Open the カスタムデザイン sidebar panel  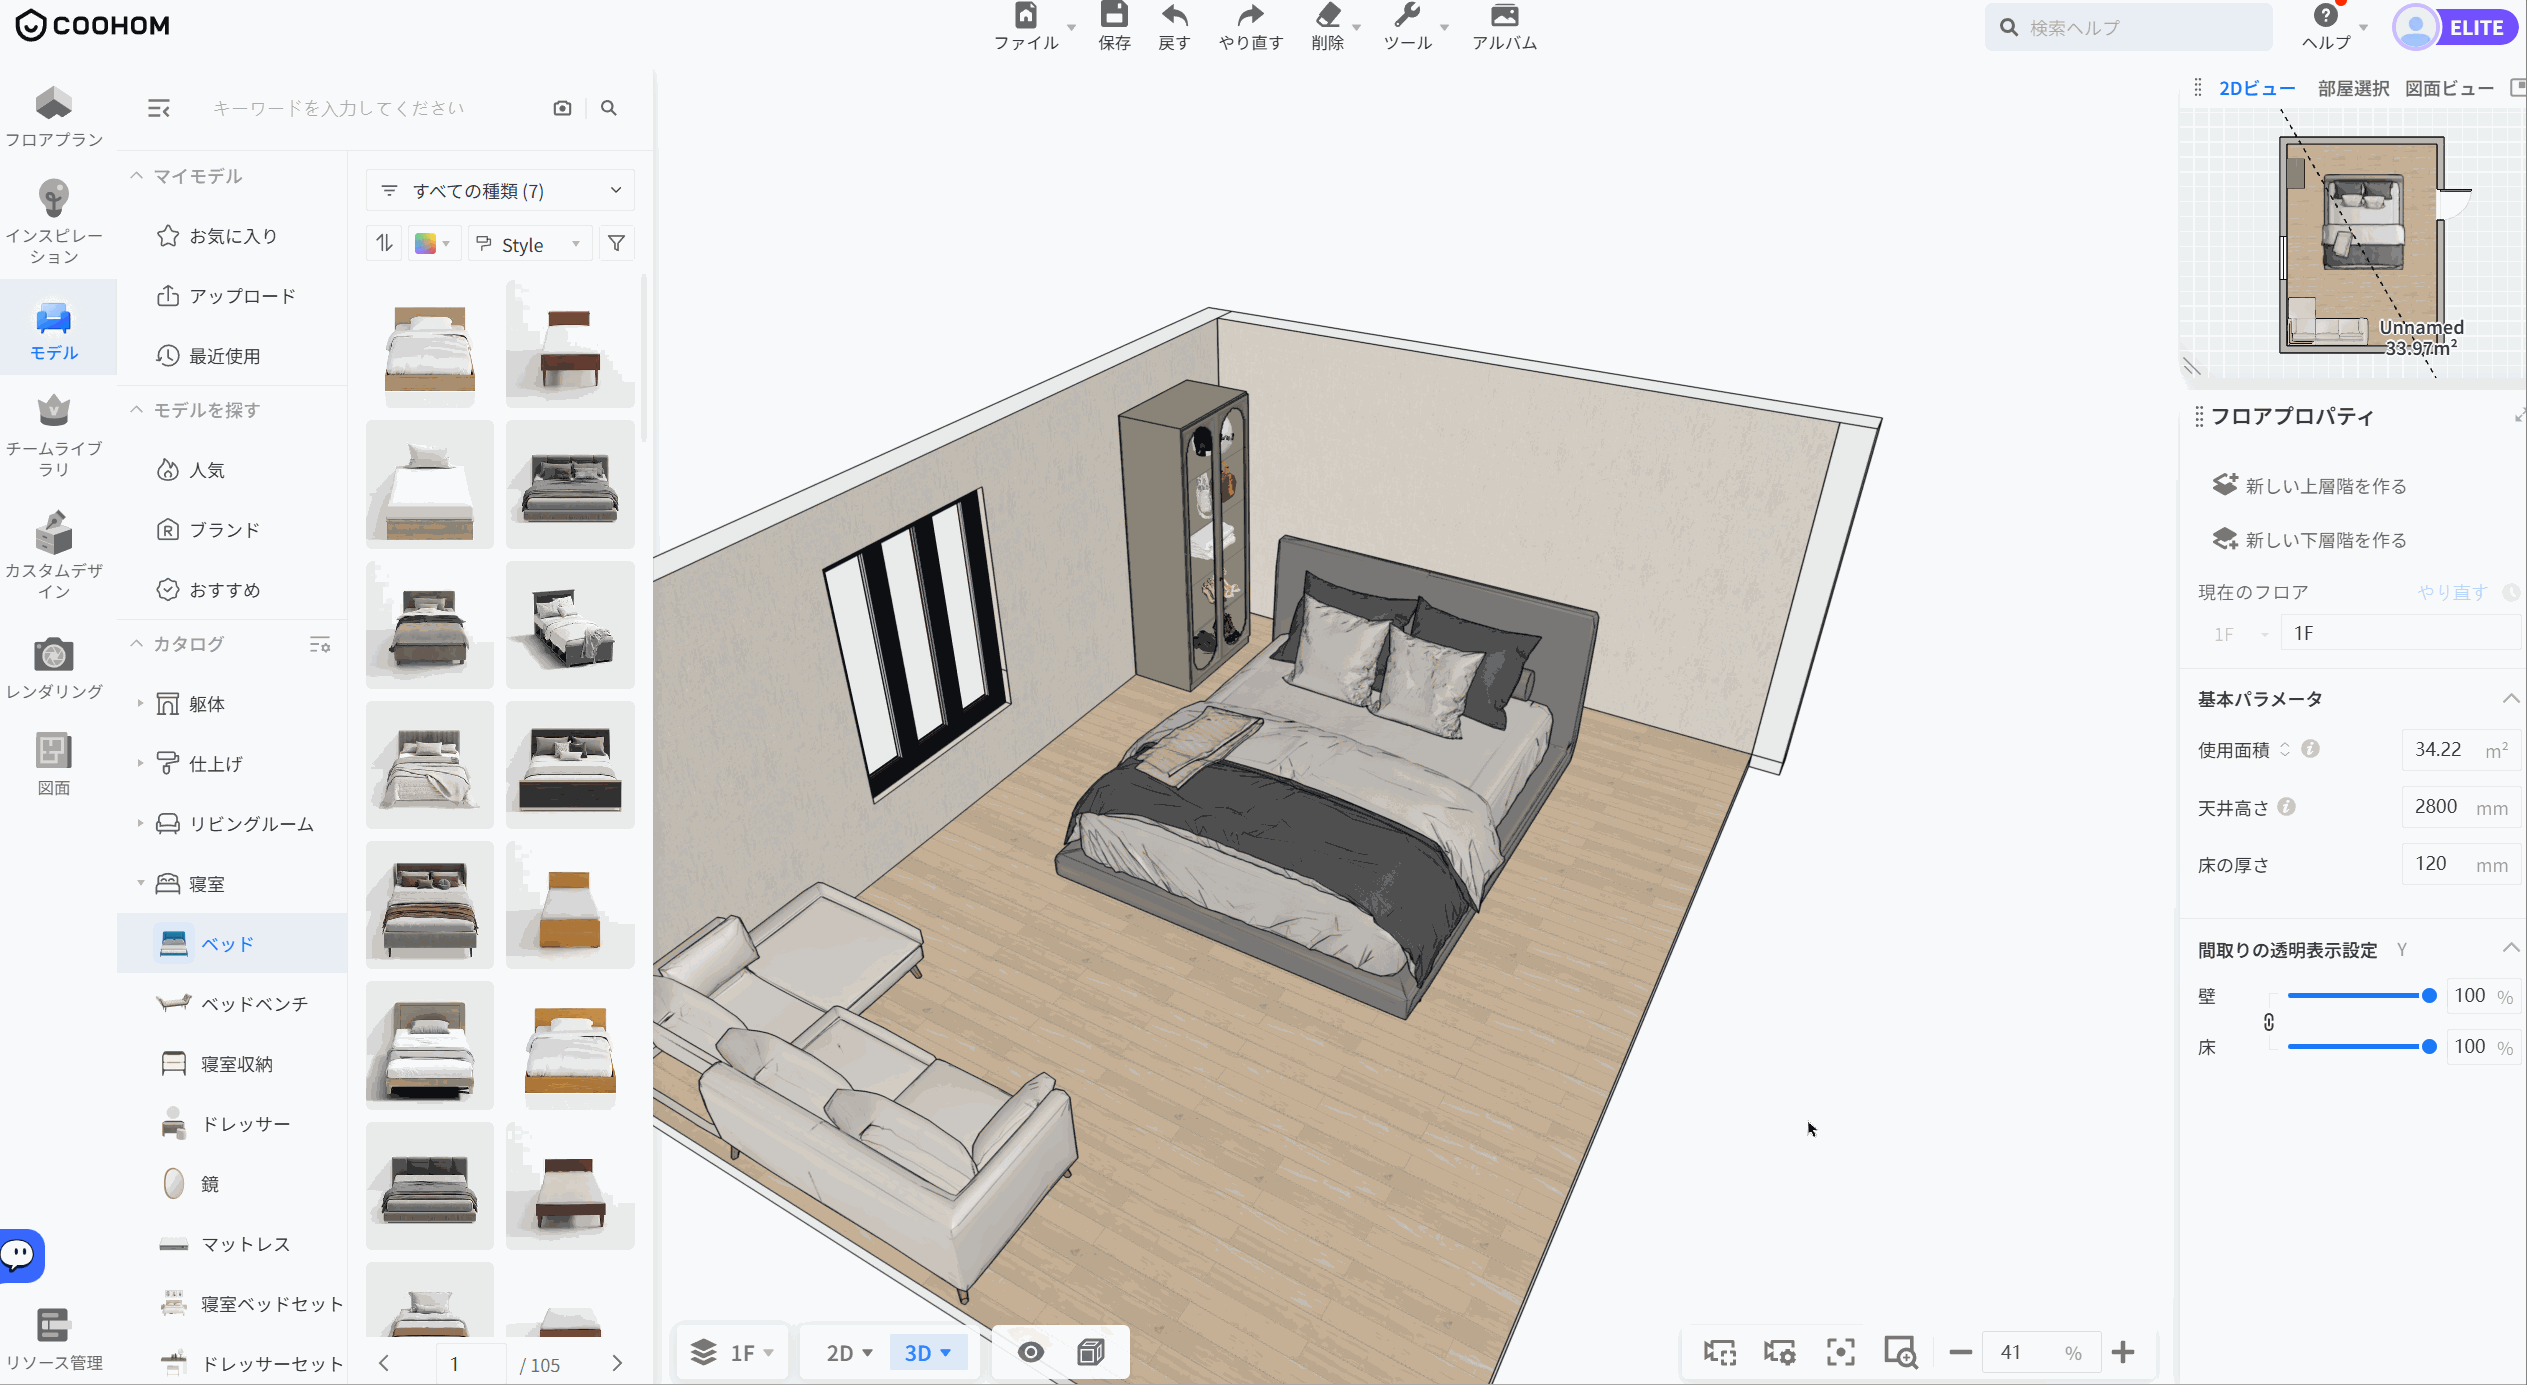(54, 555)
